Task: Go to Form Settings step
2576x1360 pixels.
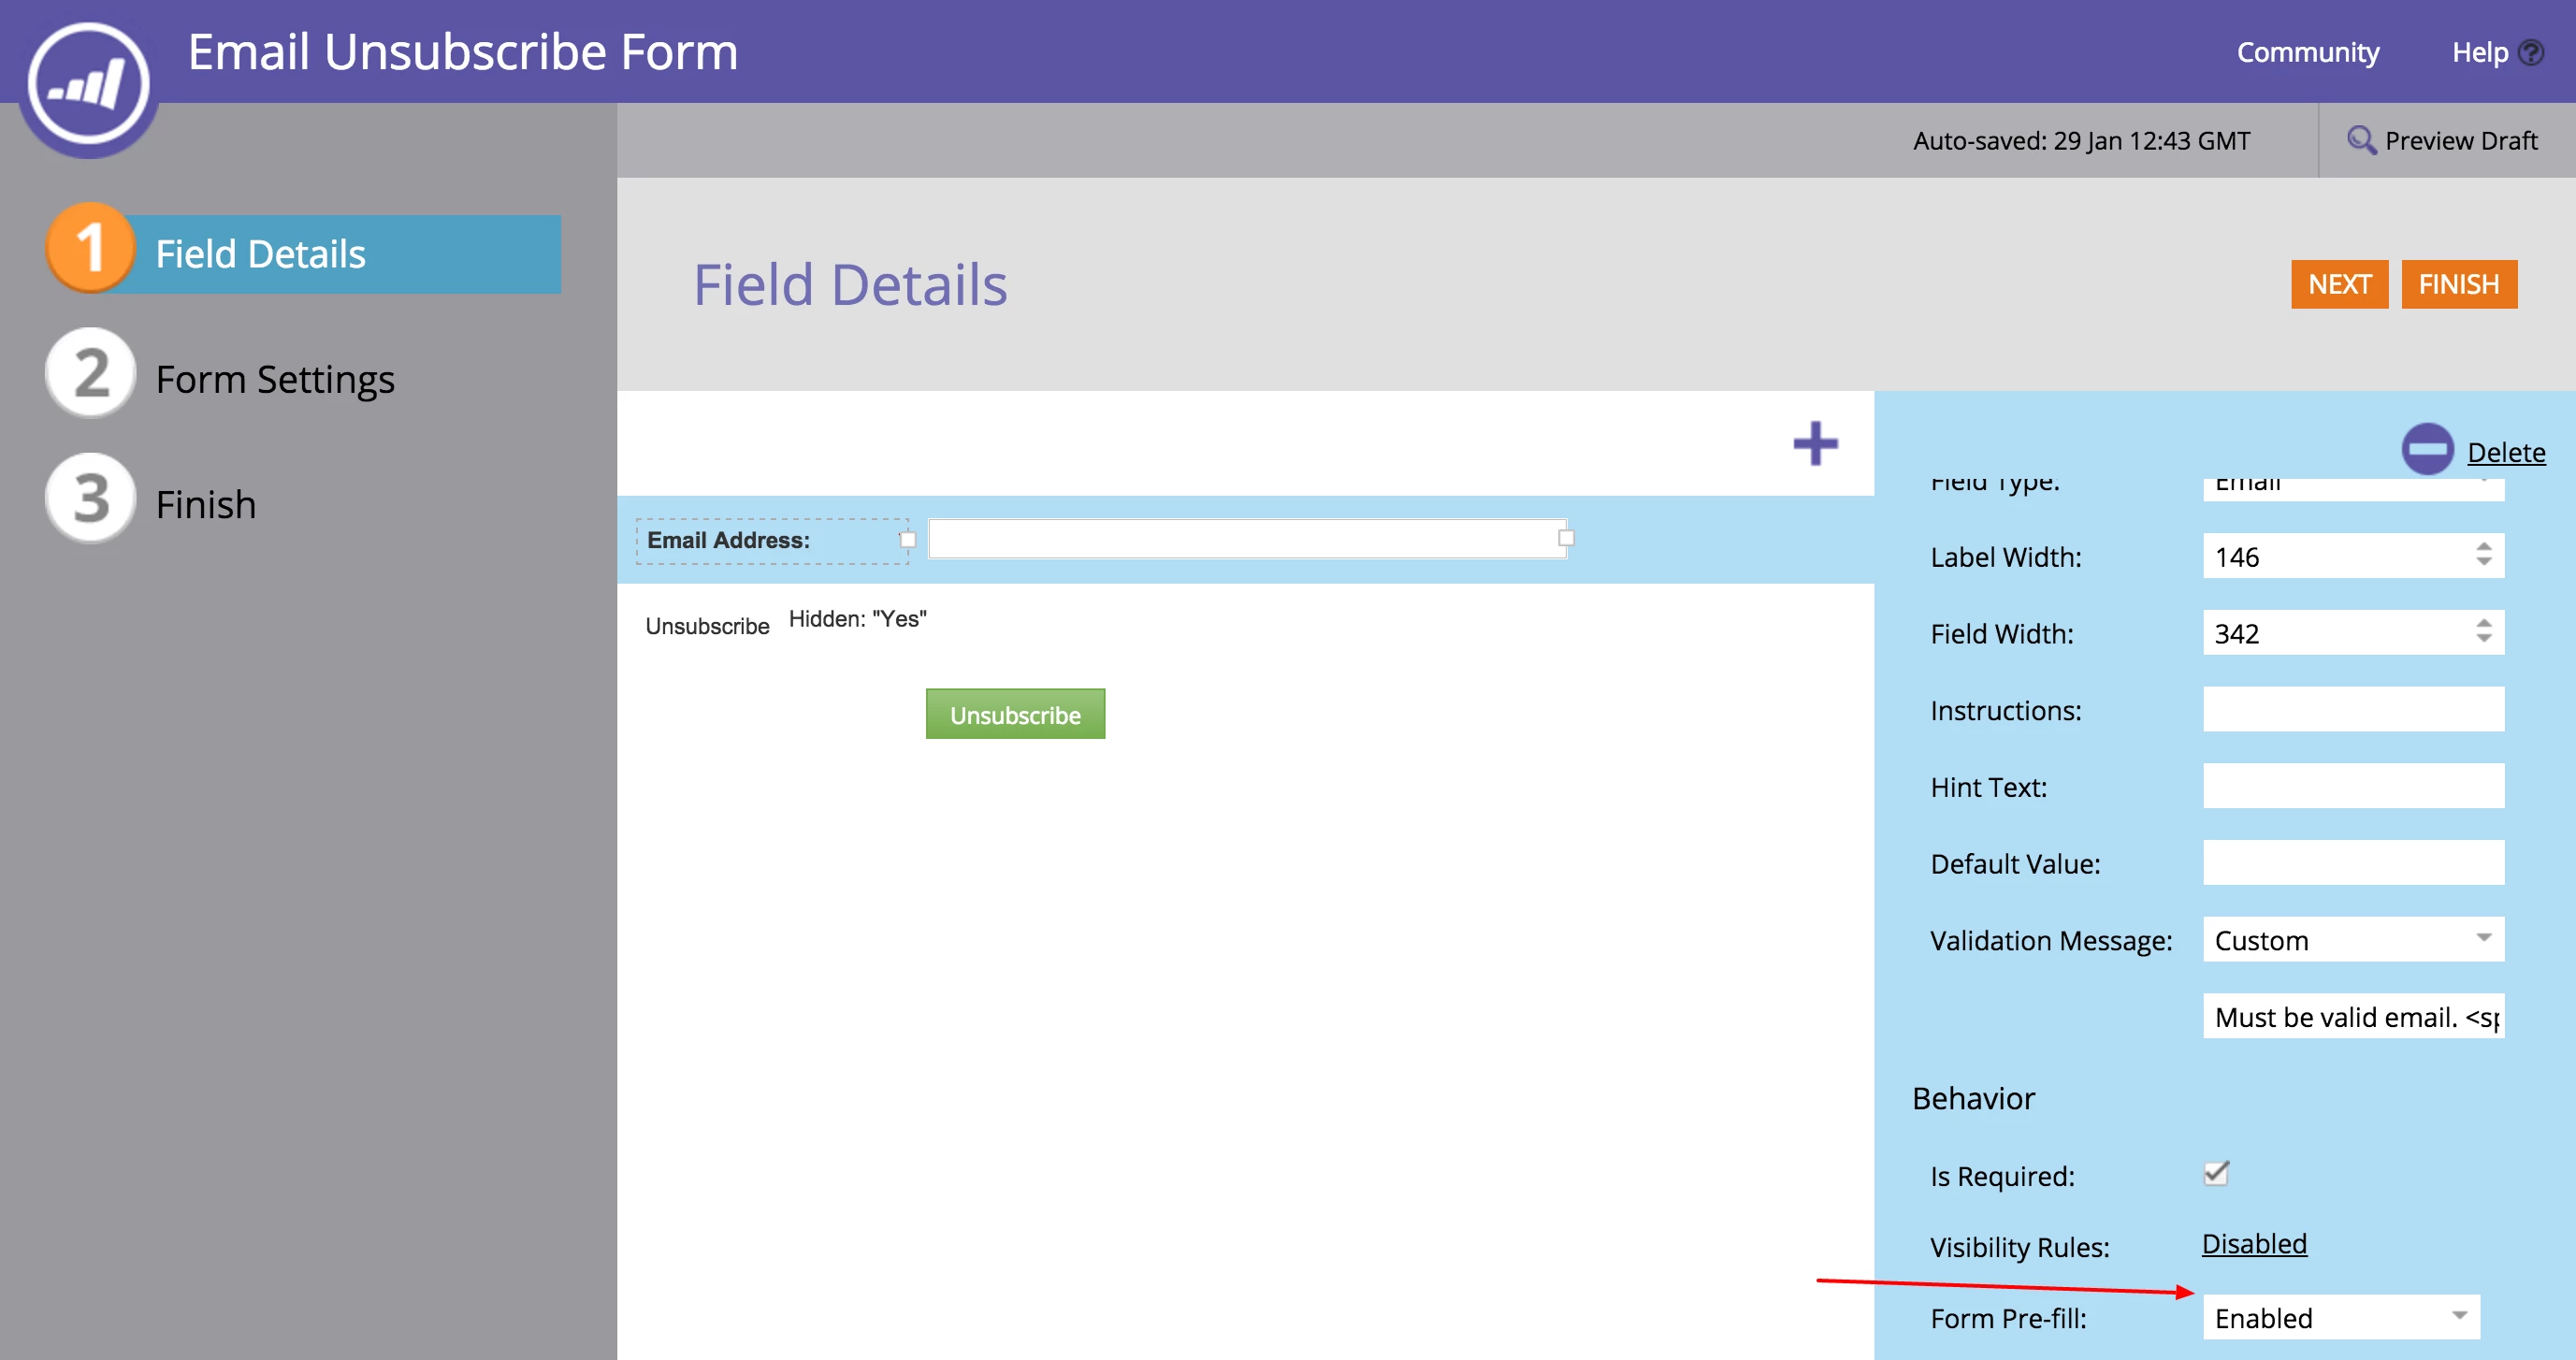Action: click(x=274, y=380)
